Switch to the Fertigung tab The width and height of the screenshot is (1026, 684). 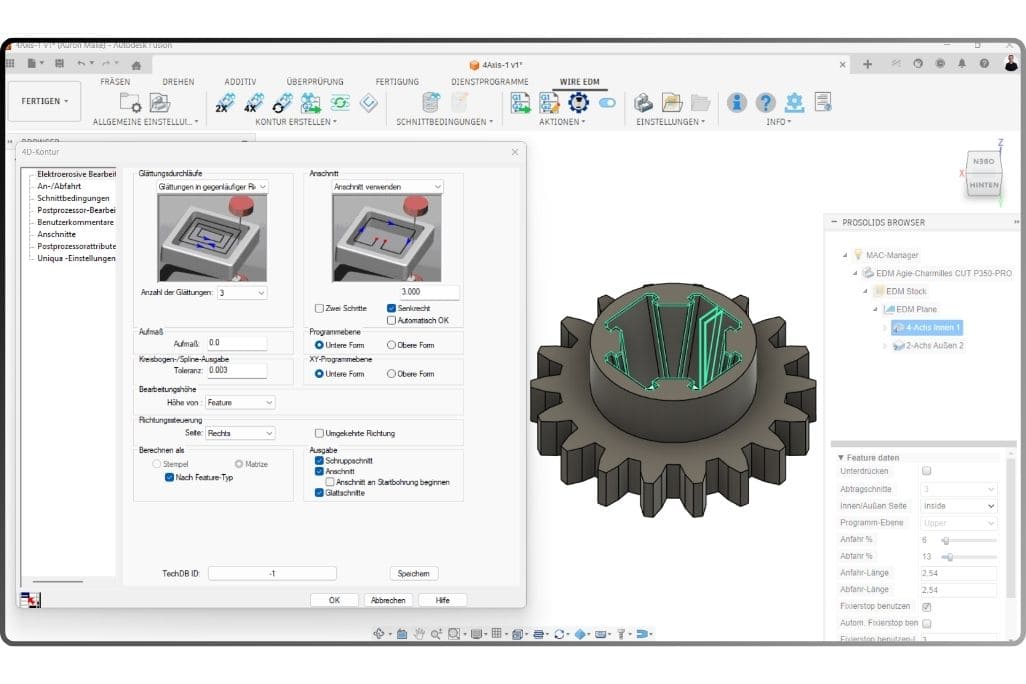click(397, 82)
